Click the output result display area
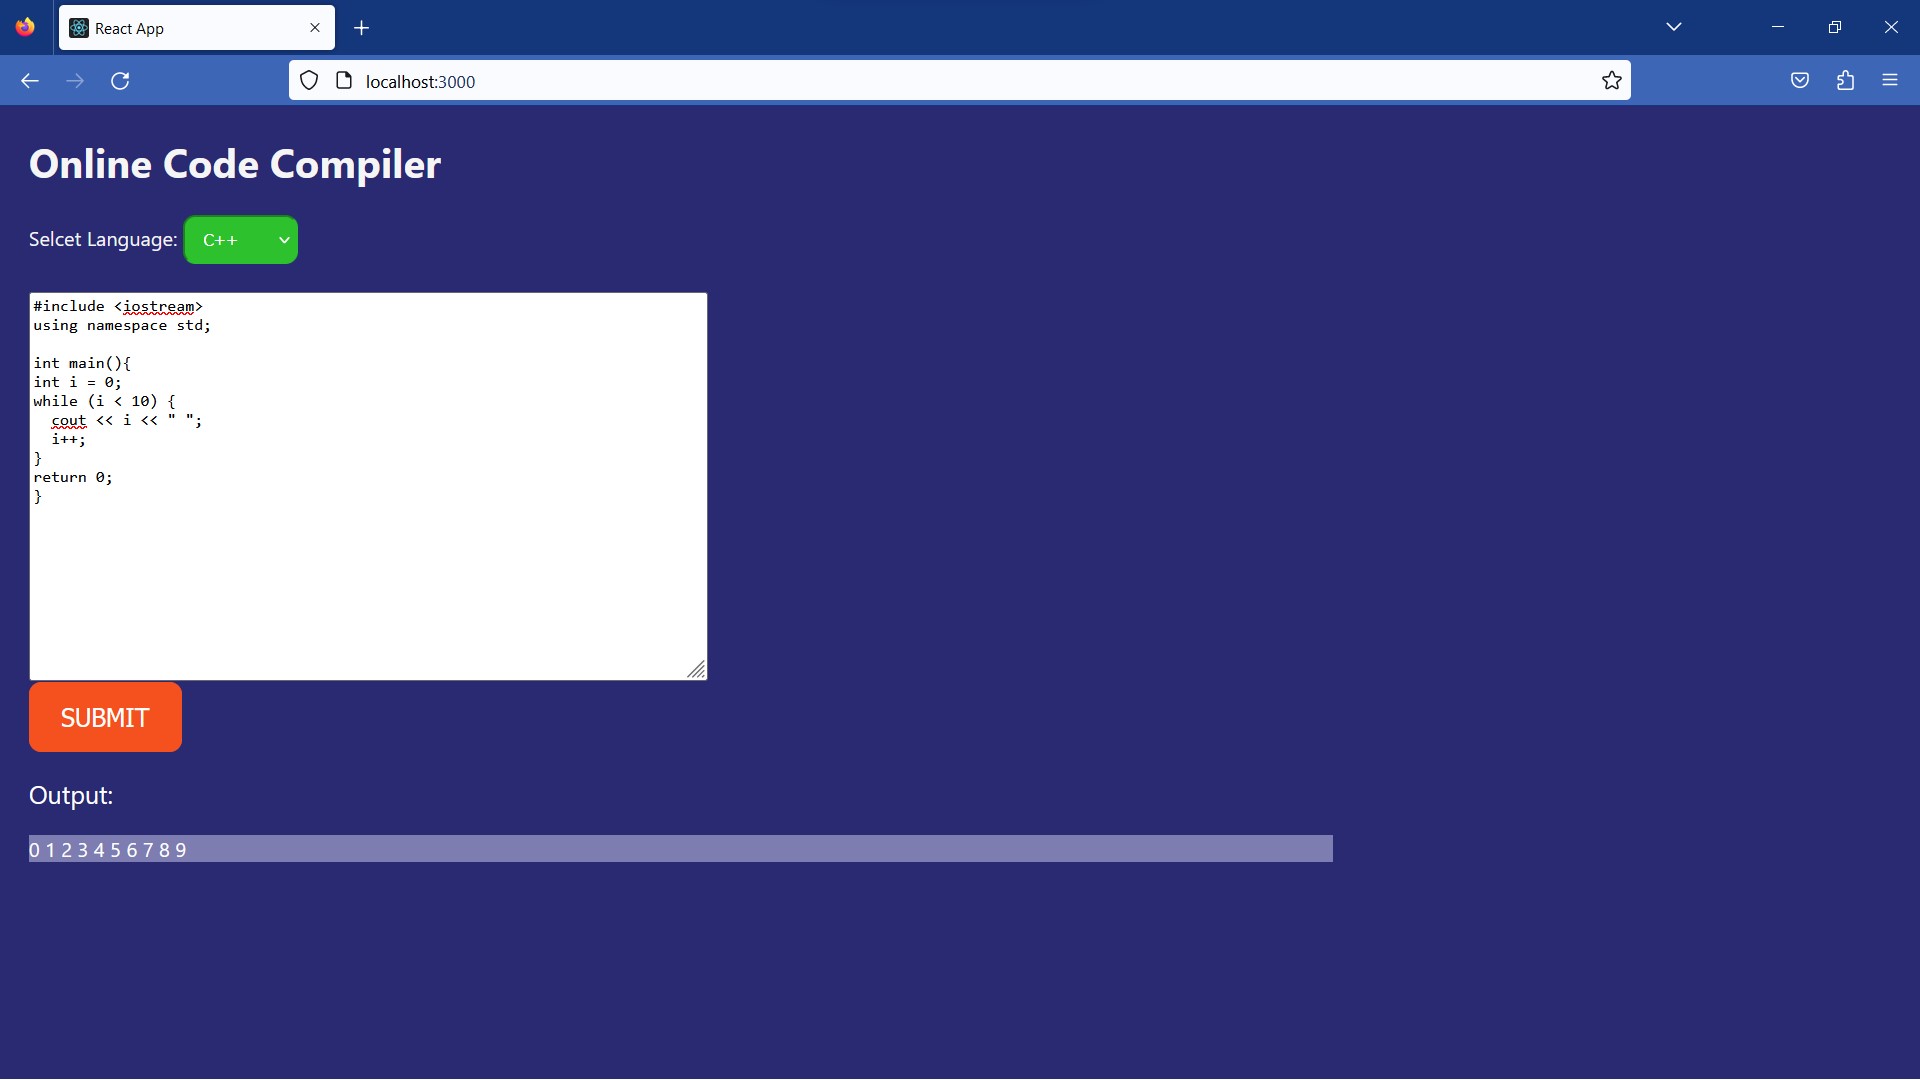The image size is (1920, 1080). (x=679, y=849)
